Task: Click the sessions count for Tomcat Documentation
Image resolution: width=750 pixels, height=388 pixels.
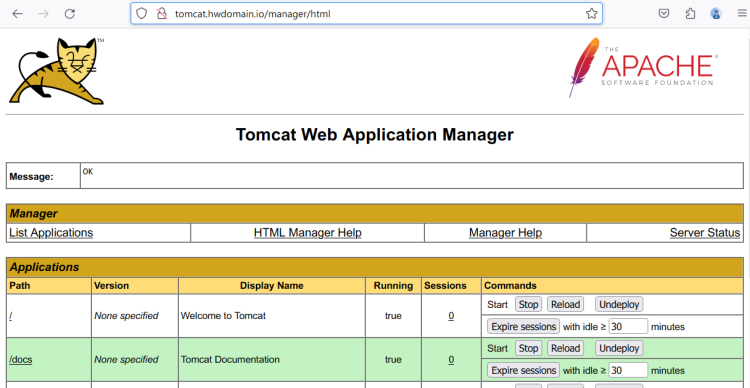Action: pos(451,359)
